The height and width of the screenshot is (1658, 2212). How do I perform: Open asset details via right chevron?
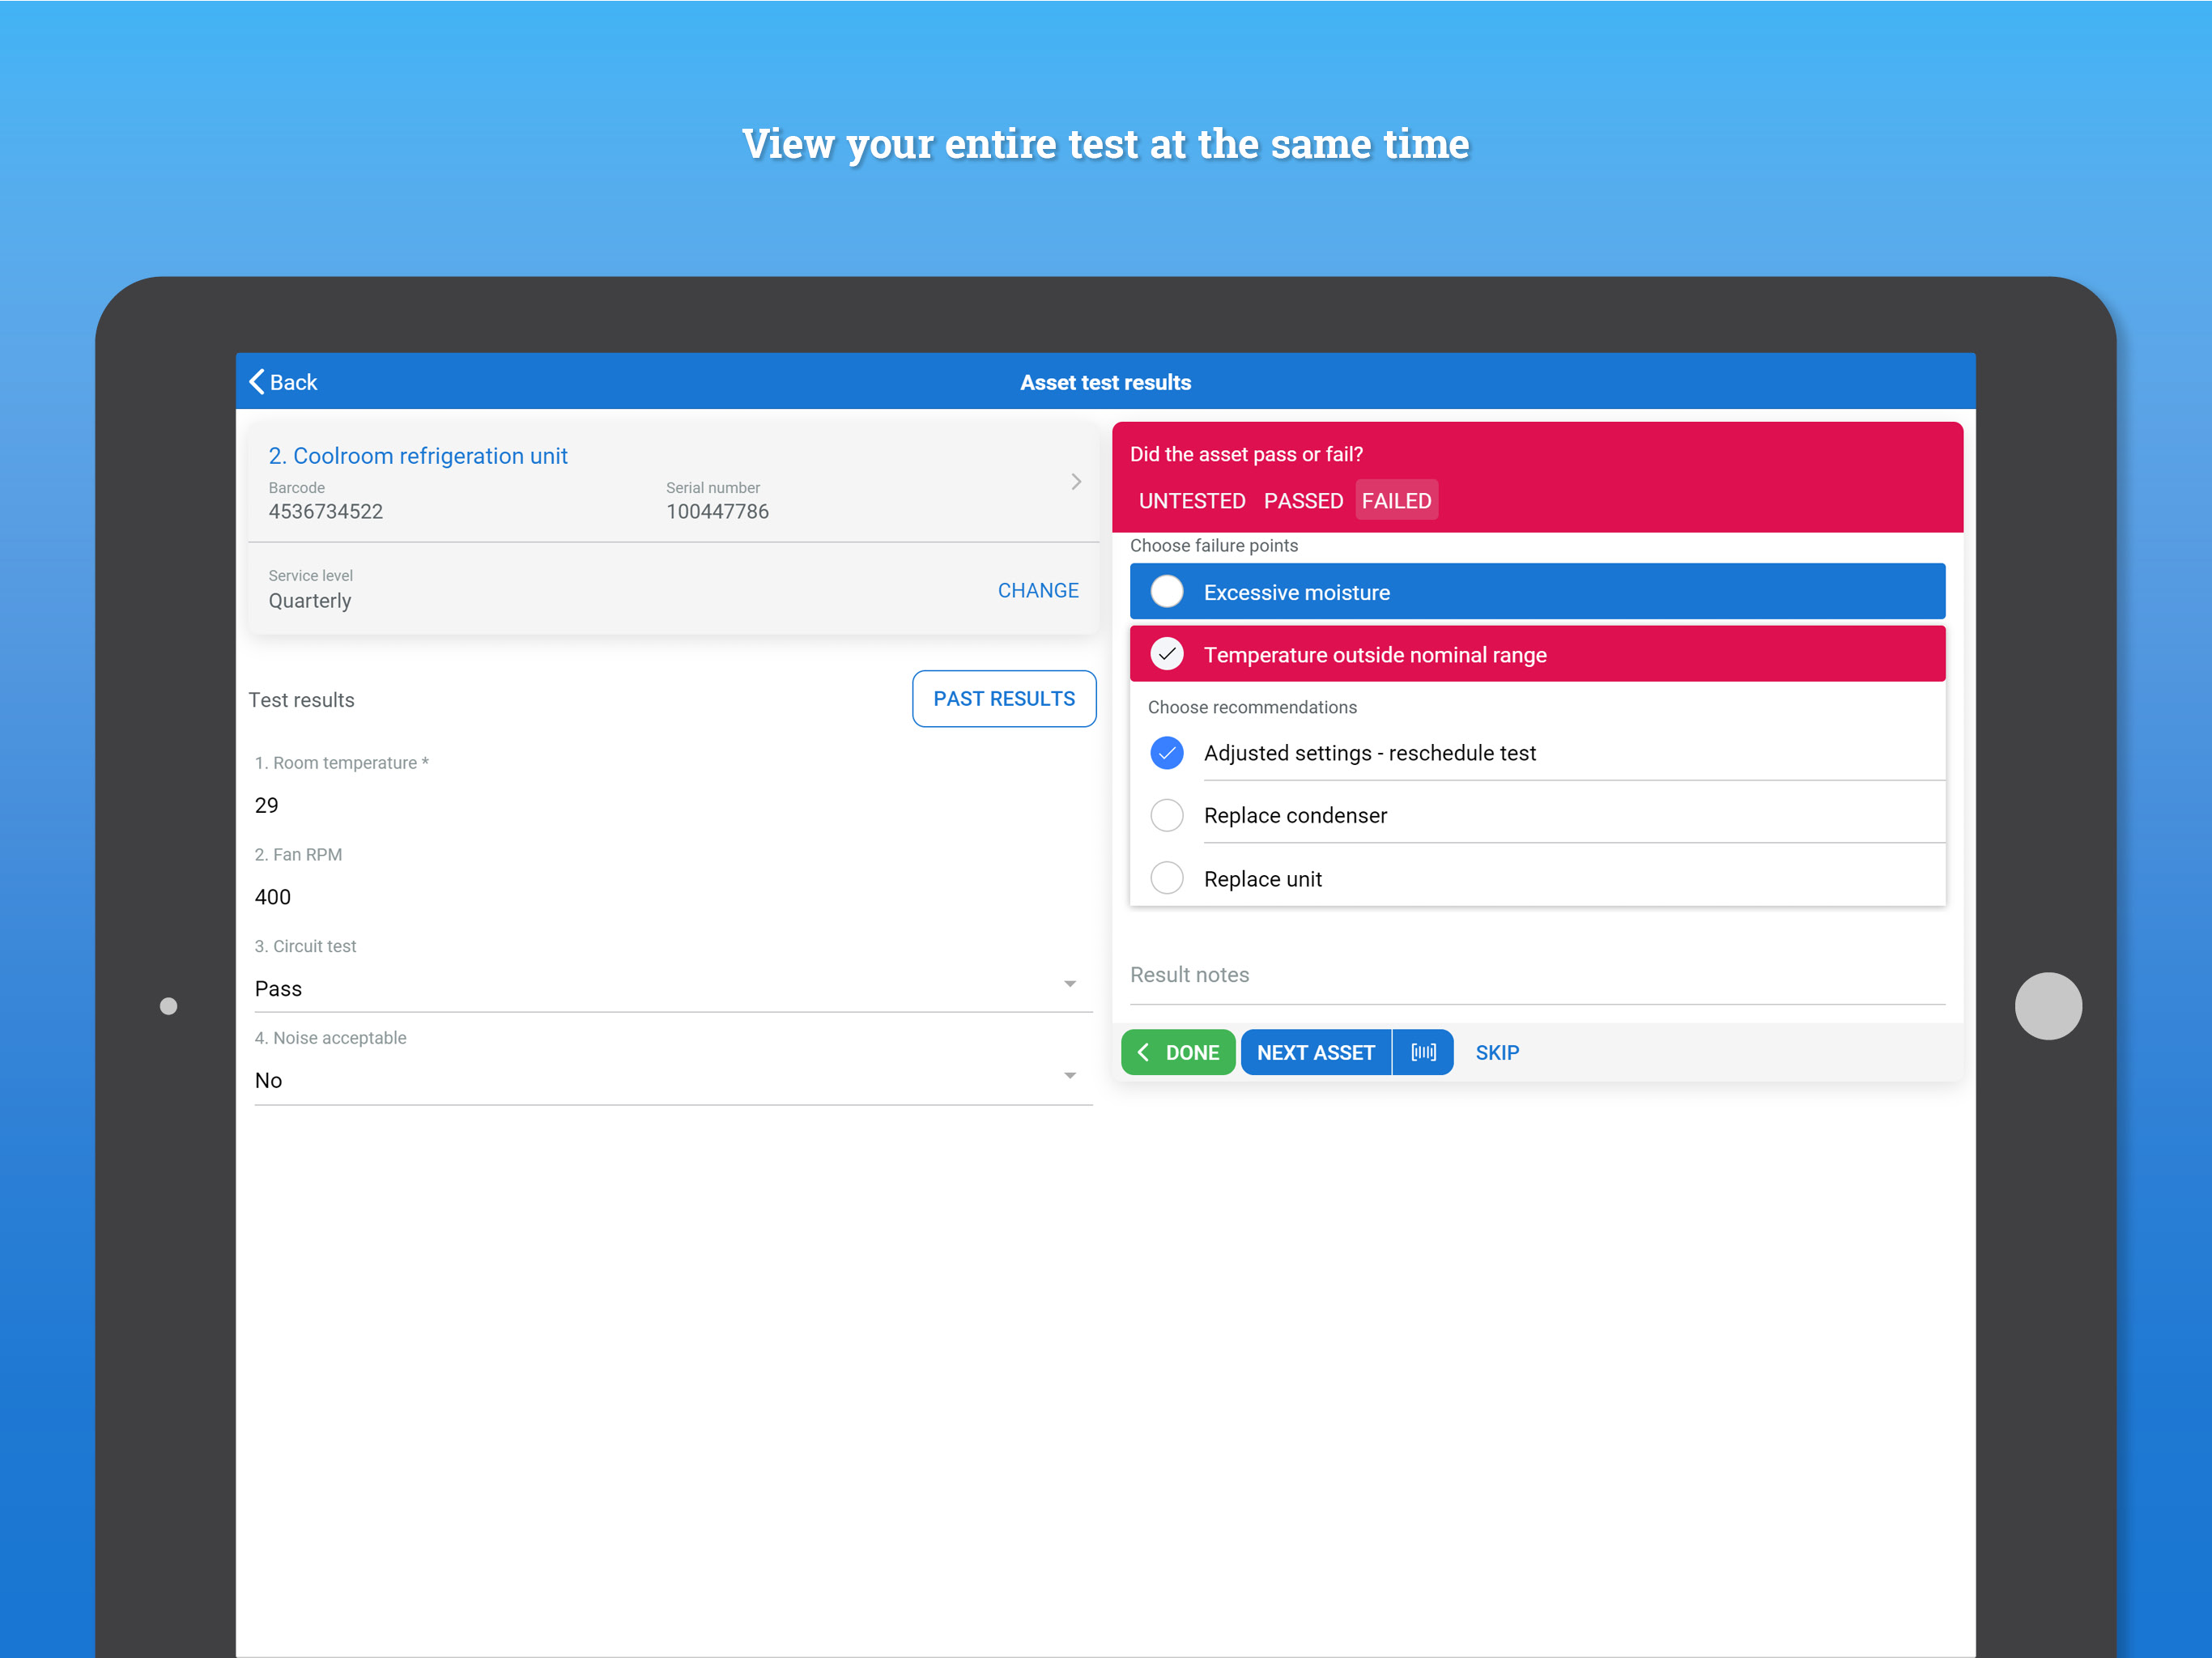[x=1076, y=482]
